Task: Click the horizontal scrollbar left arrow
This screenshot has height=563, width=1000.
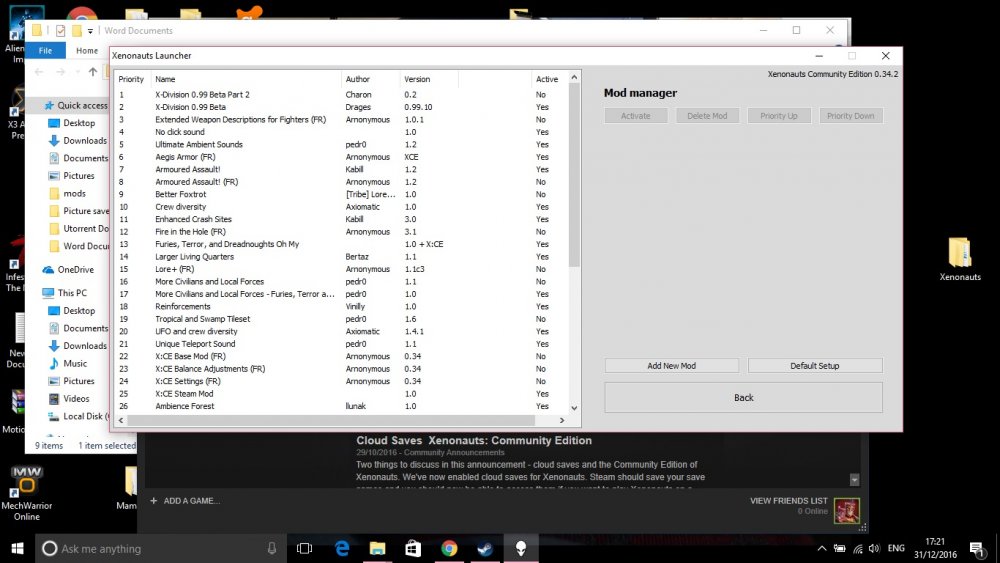Action: click(121, 420)
